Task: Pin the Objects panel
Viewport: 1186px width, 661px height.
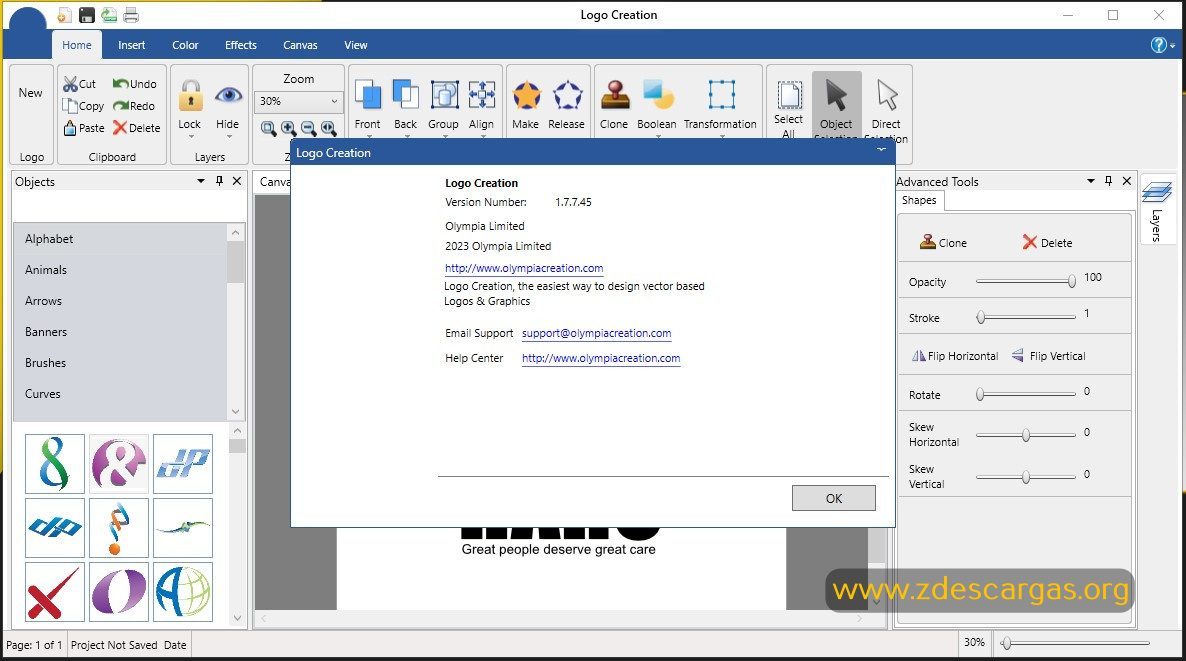Action: click(219, 181)
